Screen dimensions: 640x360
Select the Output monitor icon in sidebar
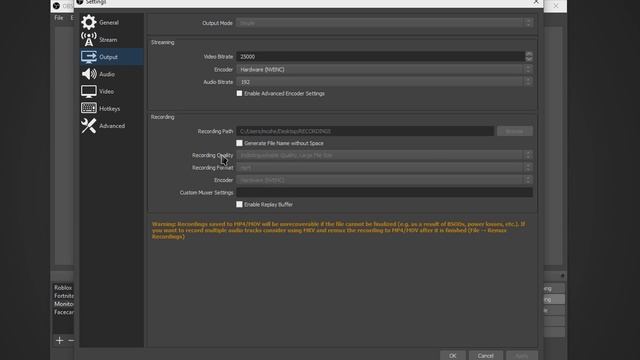click(x=89, y=57)
